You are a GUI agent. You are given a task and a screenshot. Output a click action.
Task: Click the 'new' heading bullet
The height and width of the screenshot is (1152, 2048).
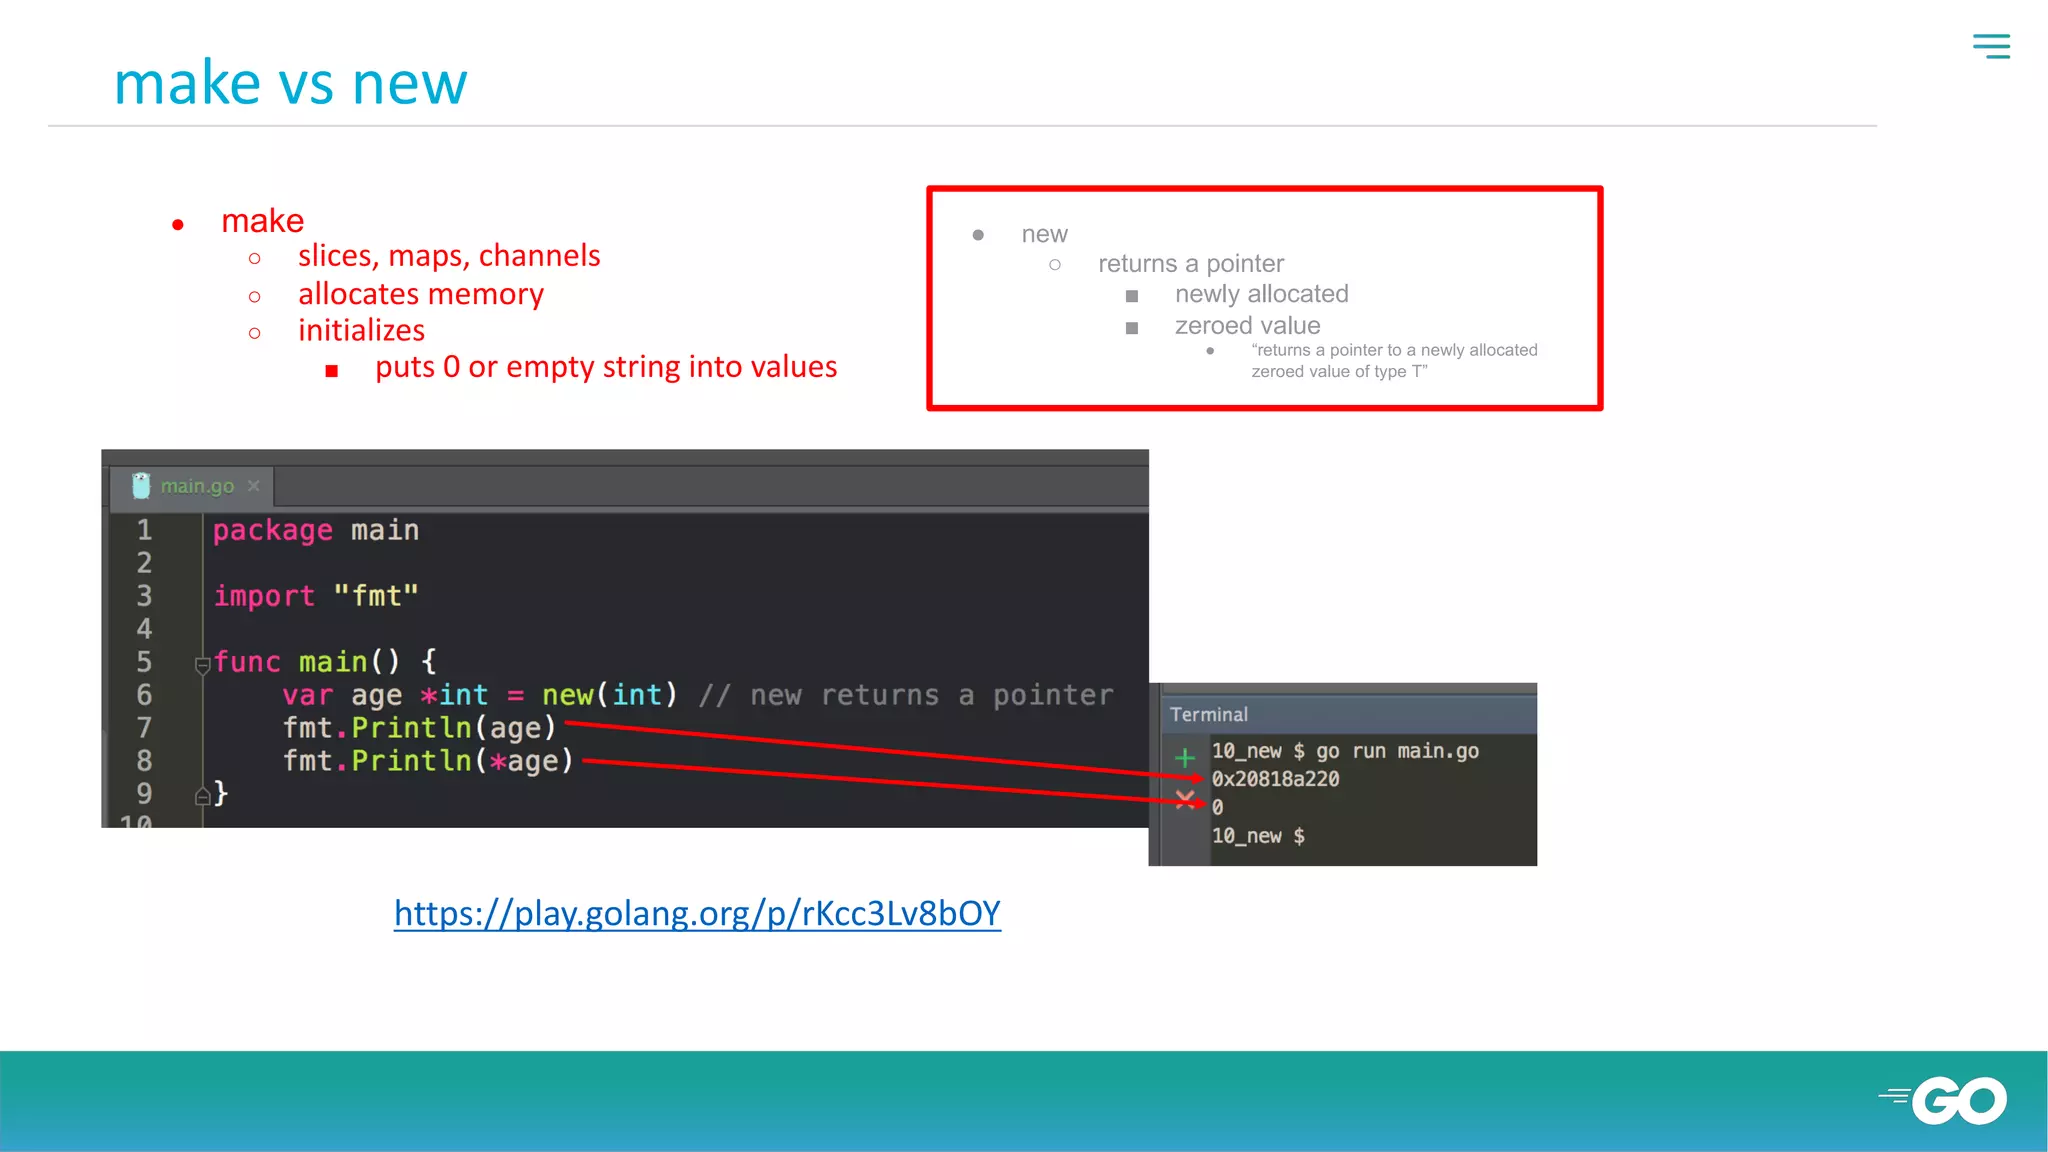click(1044, 234)
